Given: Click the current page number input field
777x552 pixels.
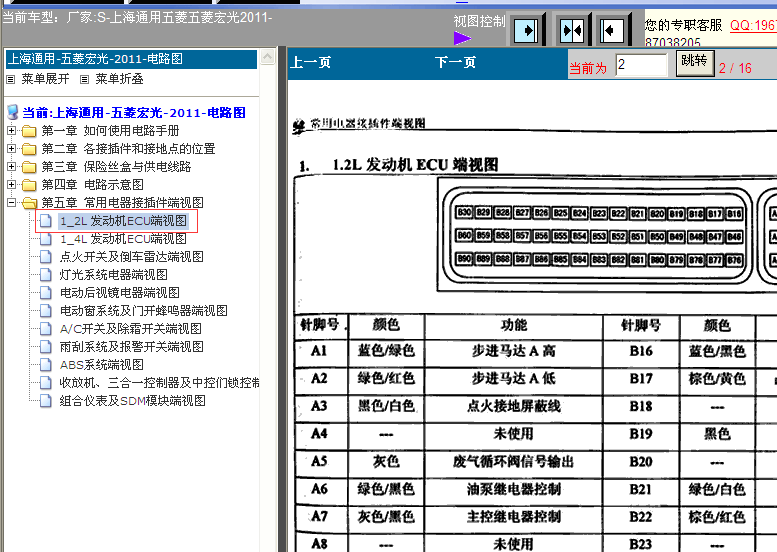Looking at the screenshot, I should 642,65.
